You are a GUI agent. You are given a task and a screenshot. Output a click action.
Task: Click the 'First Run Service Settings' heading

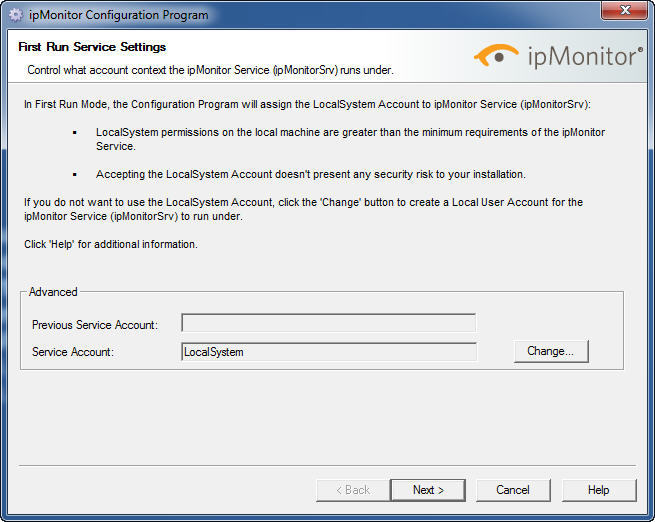tap(92, 47)
